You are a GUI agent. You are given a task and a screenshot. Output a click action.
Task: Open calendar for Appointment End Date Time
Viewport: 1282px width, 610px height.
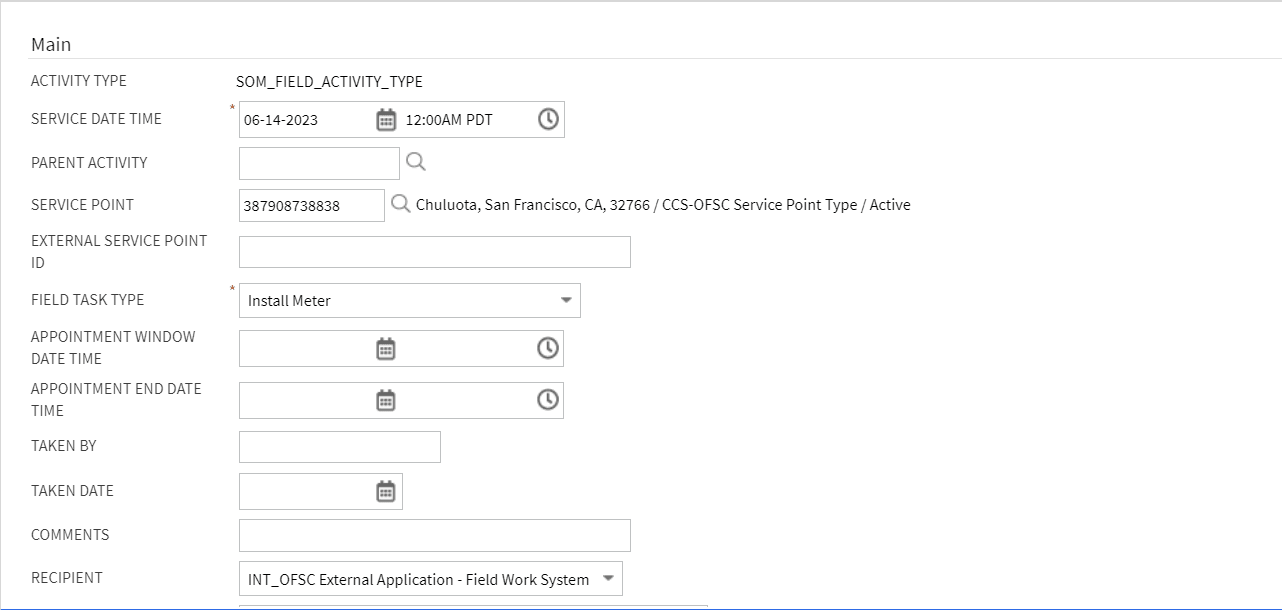coord(386,400)
